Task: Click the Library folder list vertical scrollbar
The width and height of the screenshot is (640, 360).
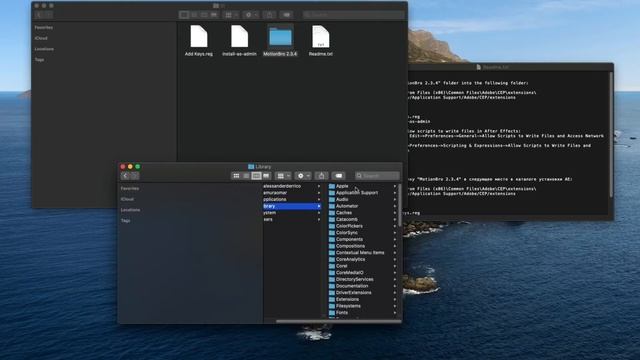Action: point(400,205)
